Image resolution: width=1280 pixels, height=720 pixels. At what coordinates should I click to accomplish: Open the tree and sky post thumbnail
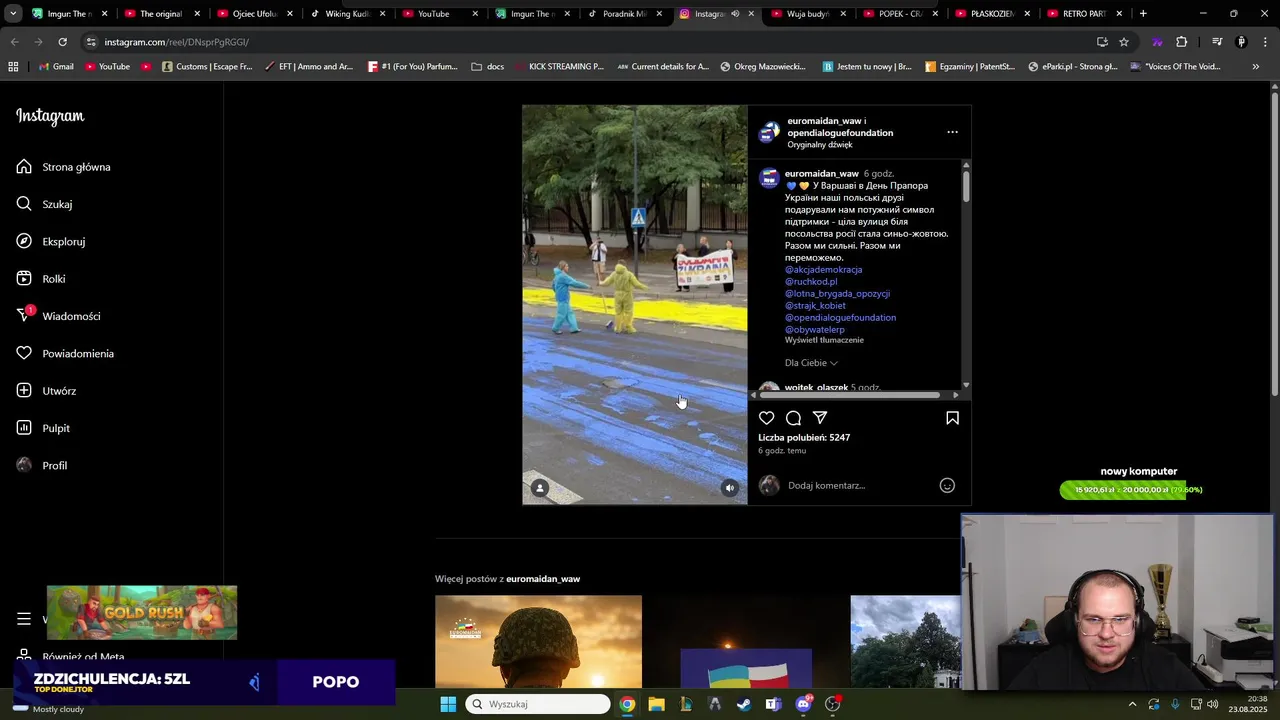[x=905, y=642]
